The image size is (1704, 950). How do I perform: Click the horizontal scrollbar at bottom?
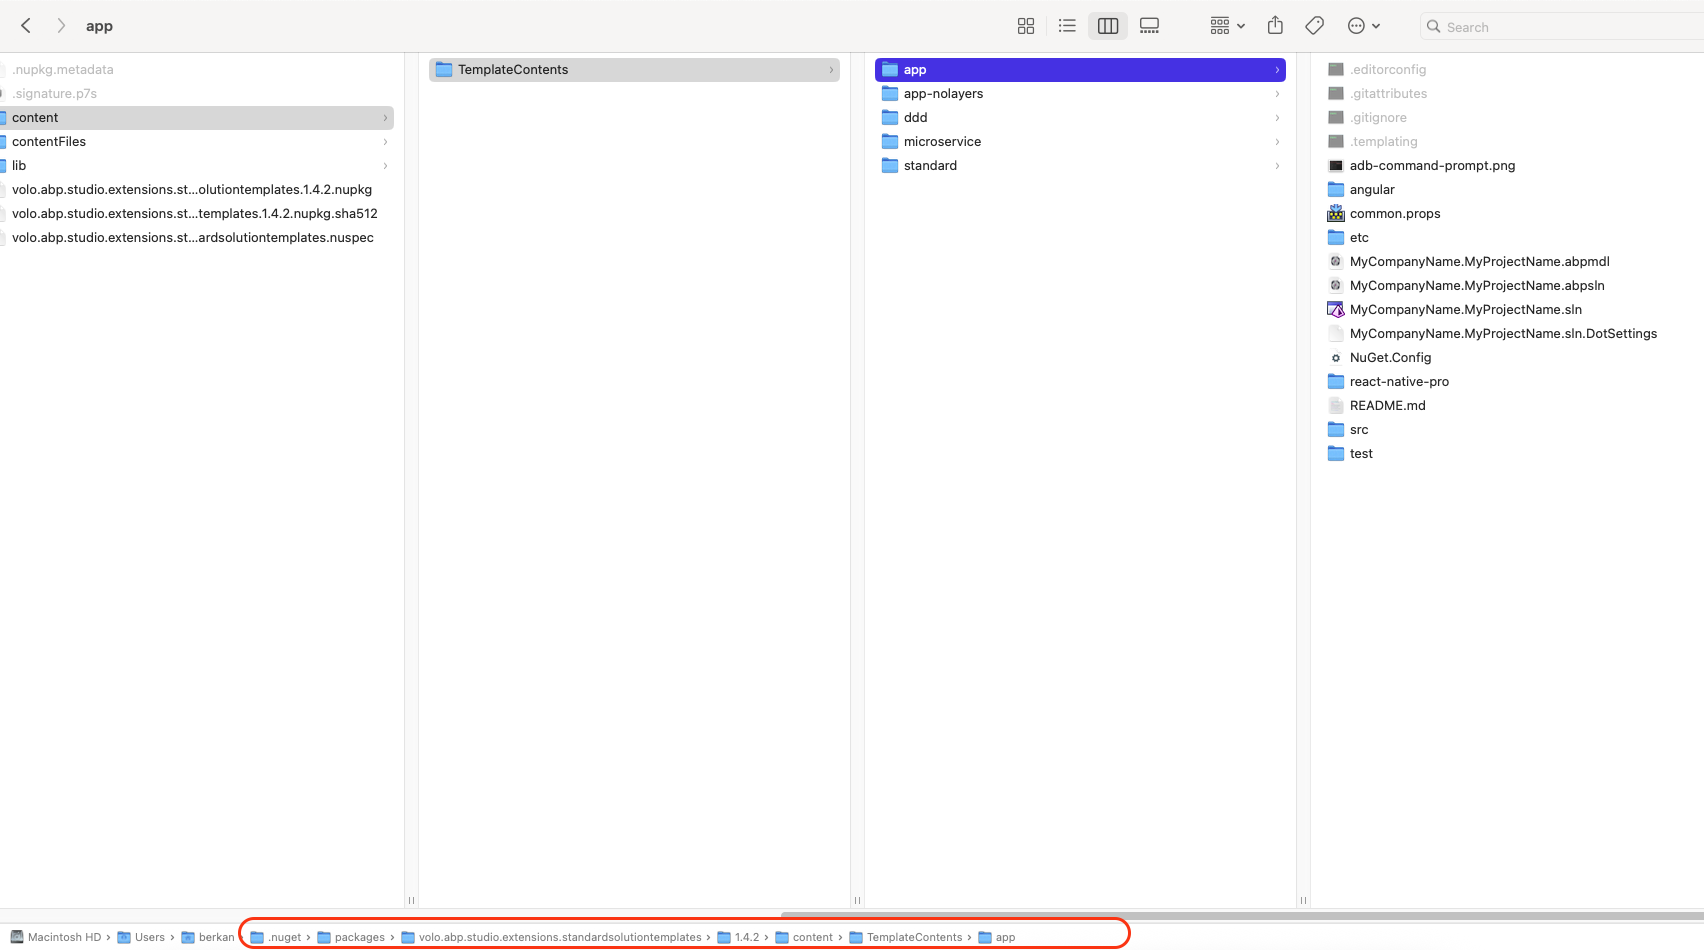1240,915
